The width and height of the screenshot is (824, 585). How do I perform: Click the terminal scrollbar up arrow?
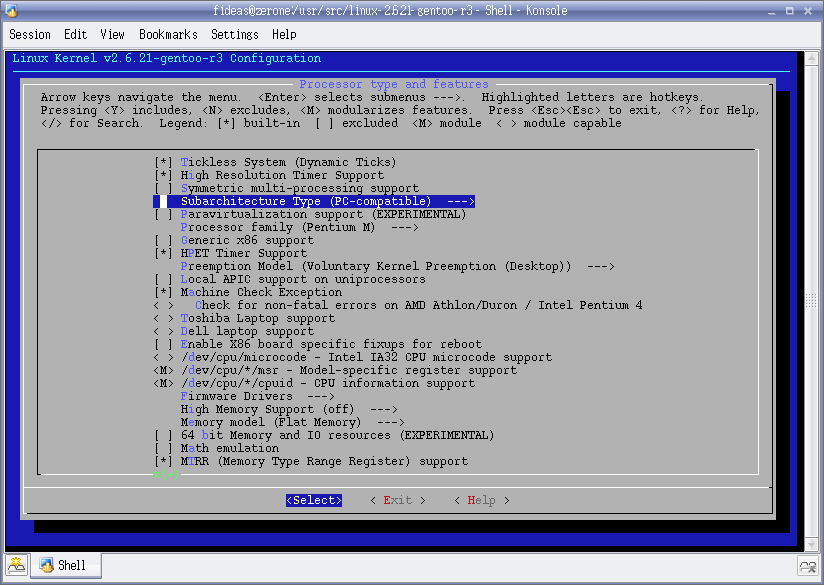pyautogui.click(x=811, y=57)
